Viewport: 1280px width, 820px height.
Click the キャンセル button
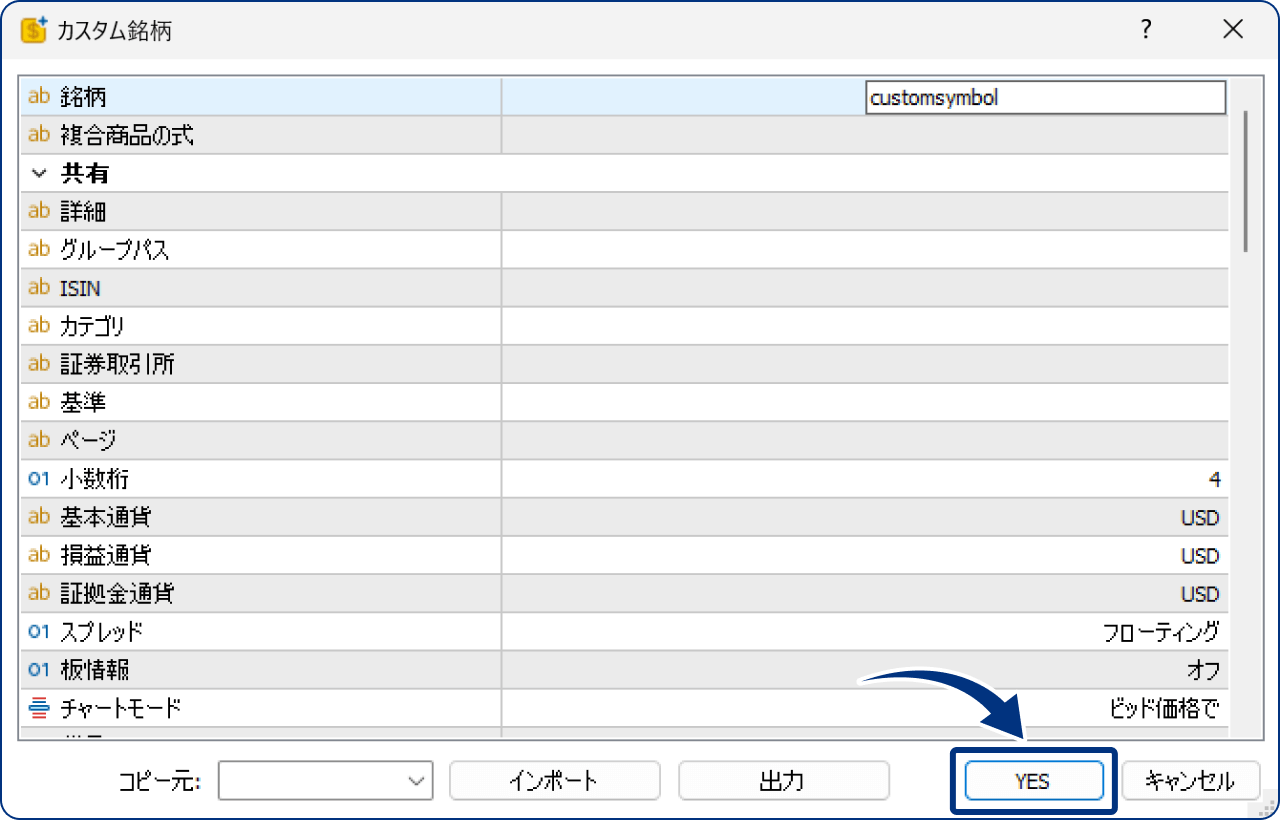coord(1189,781)
